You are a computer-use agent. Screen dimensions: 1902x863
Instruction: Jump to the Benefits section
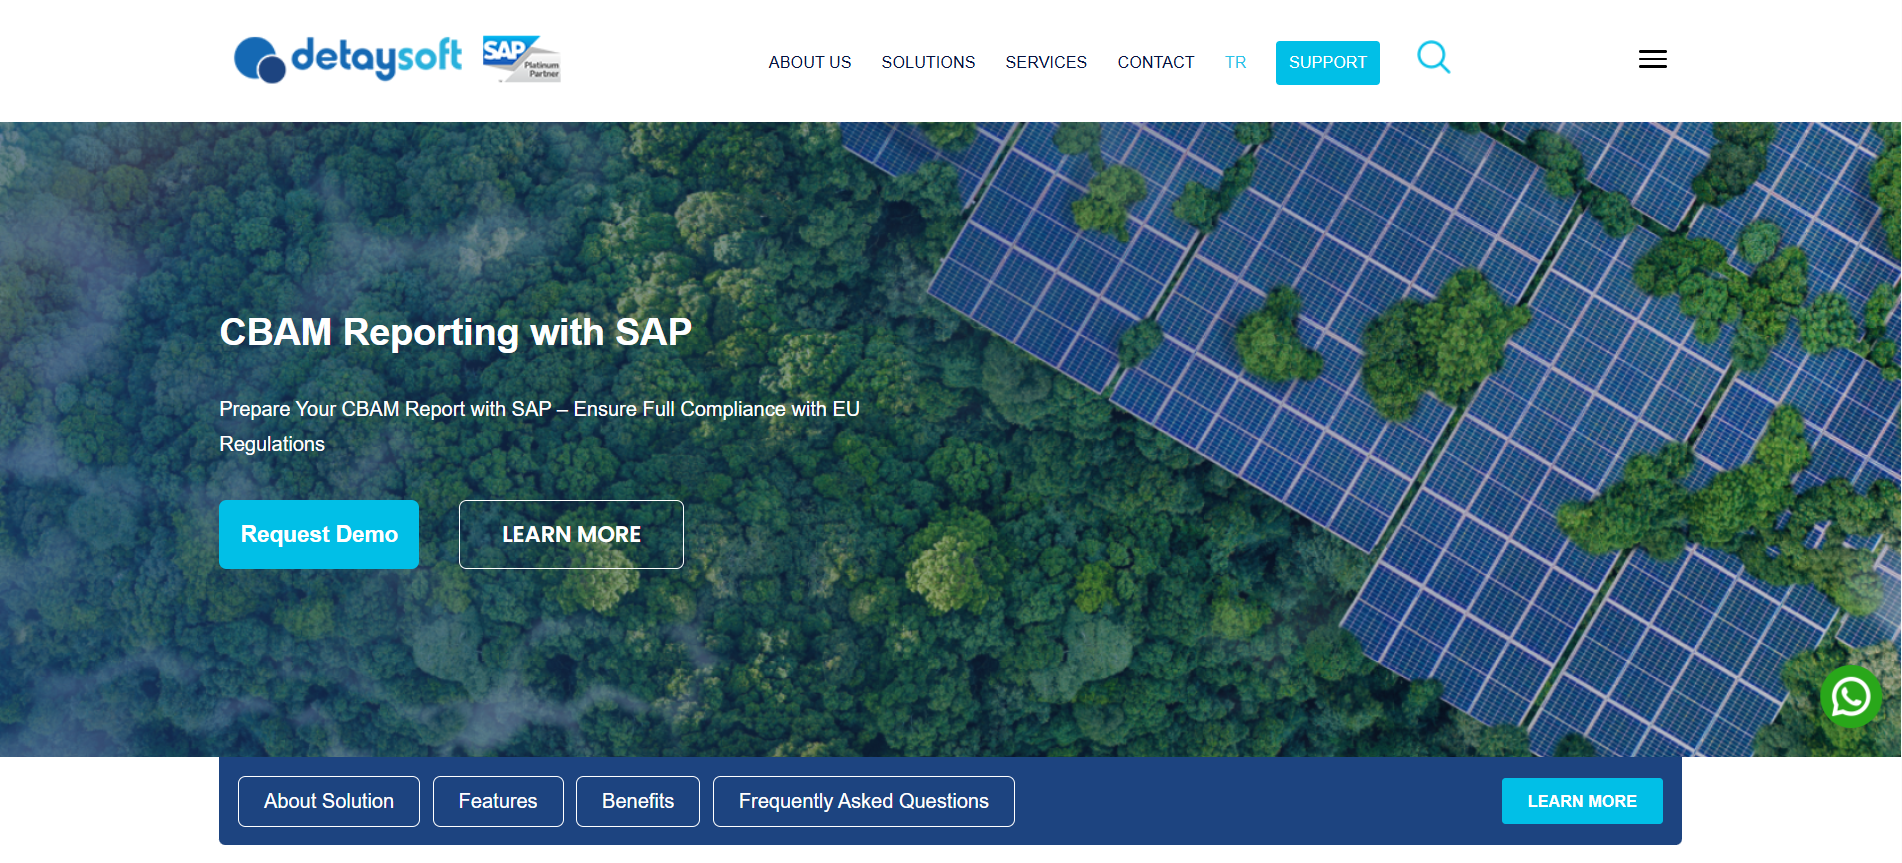click(x=638, y=801)
